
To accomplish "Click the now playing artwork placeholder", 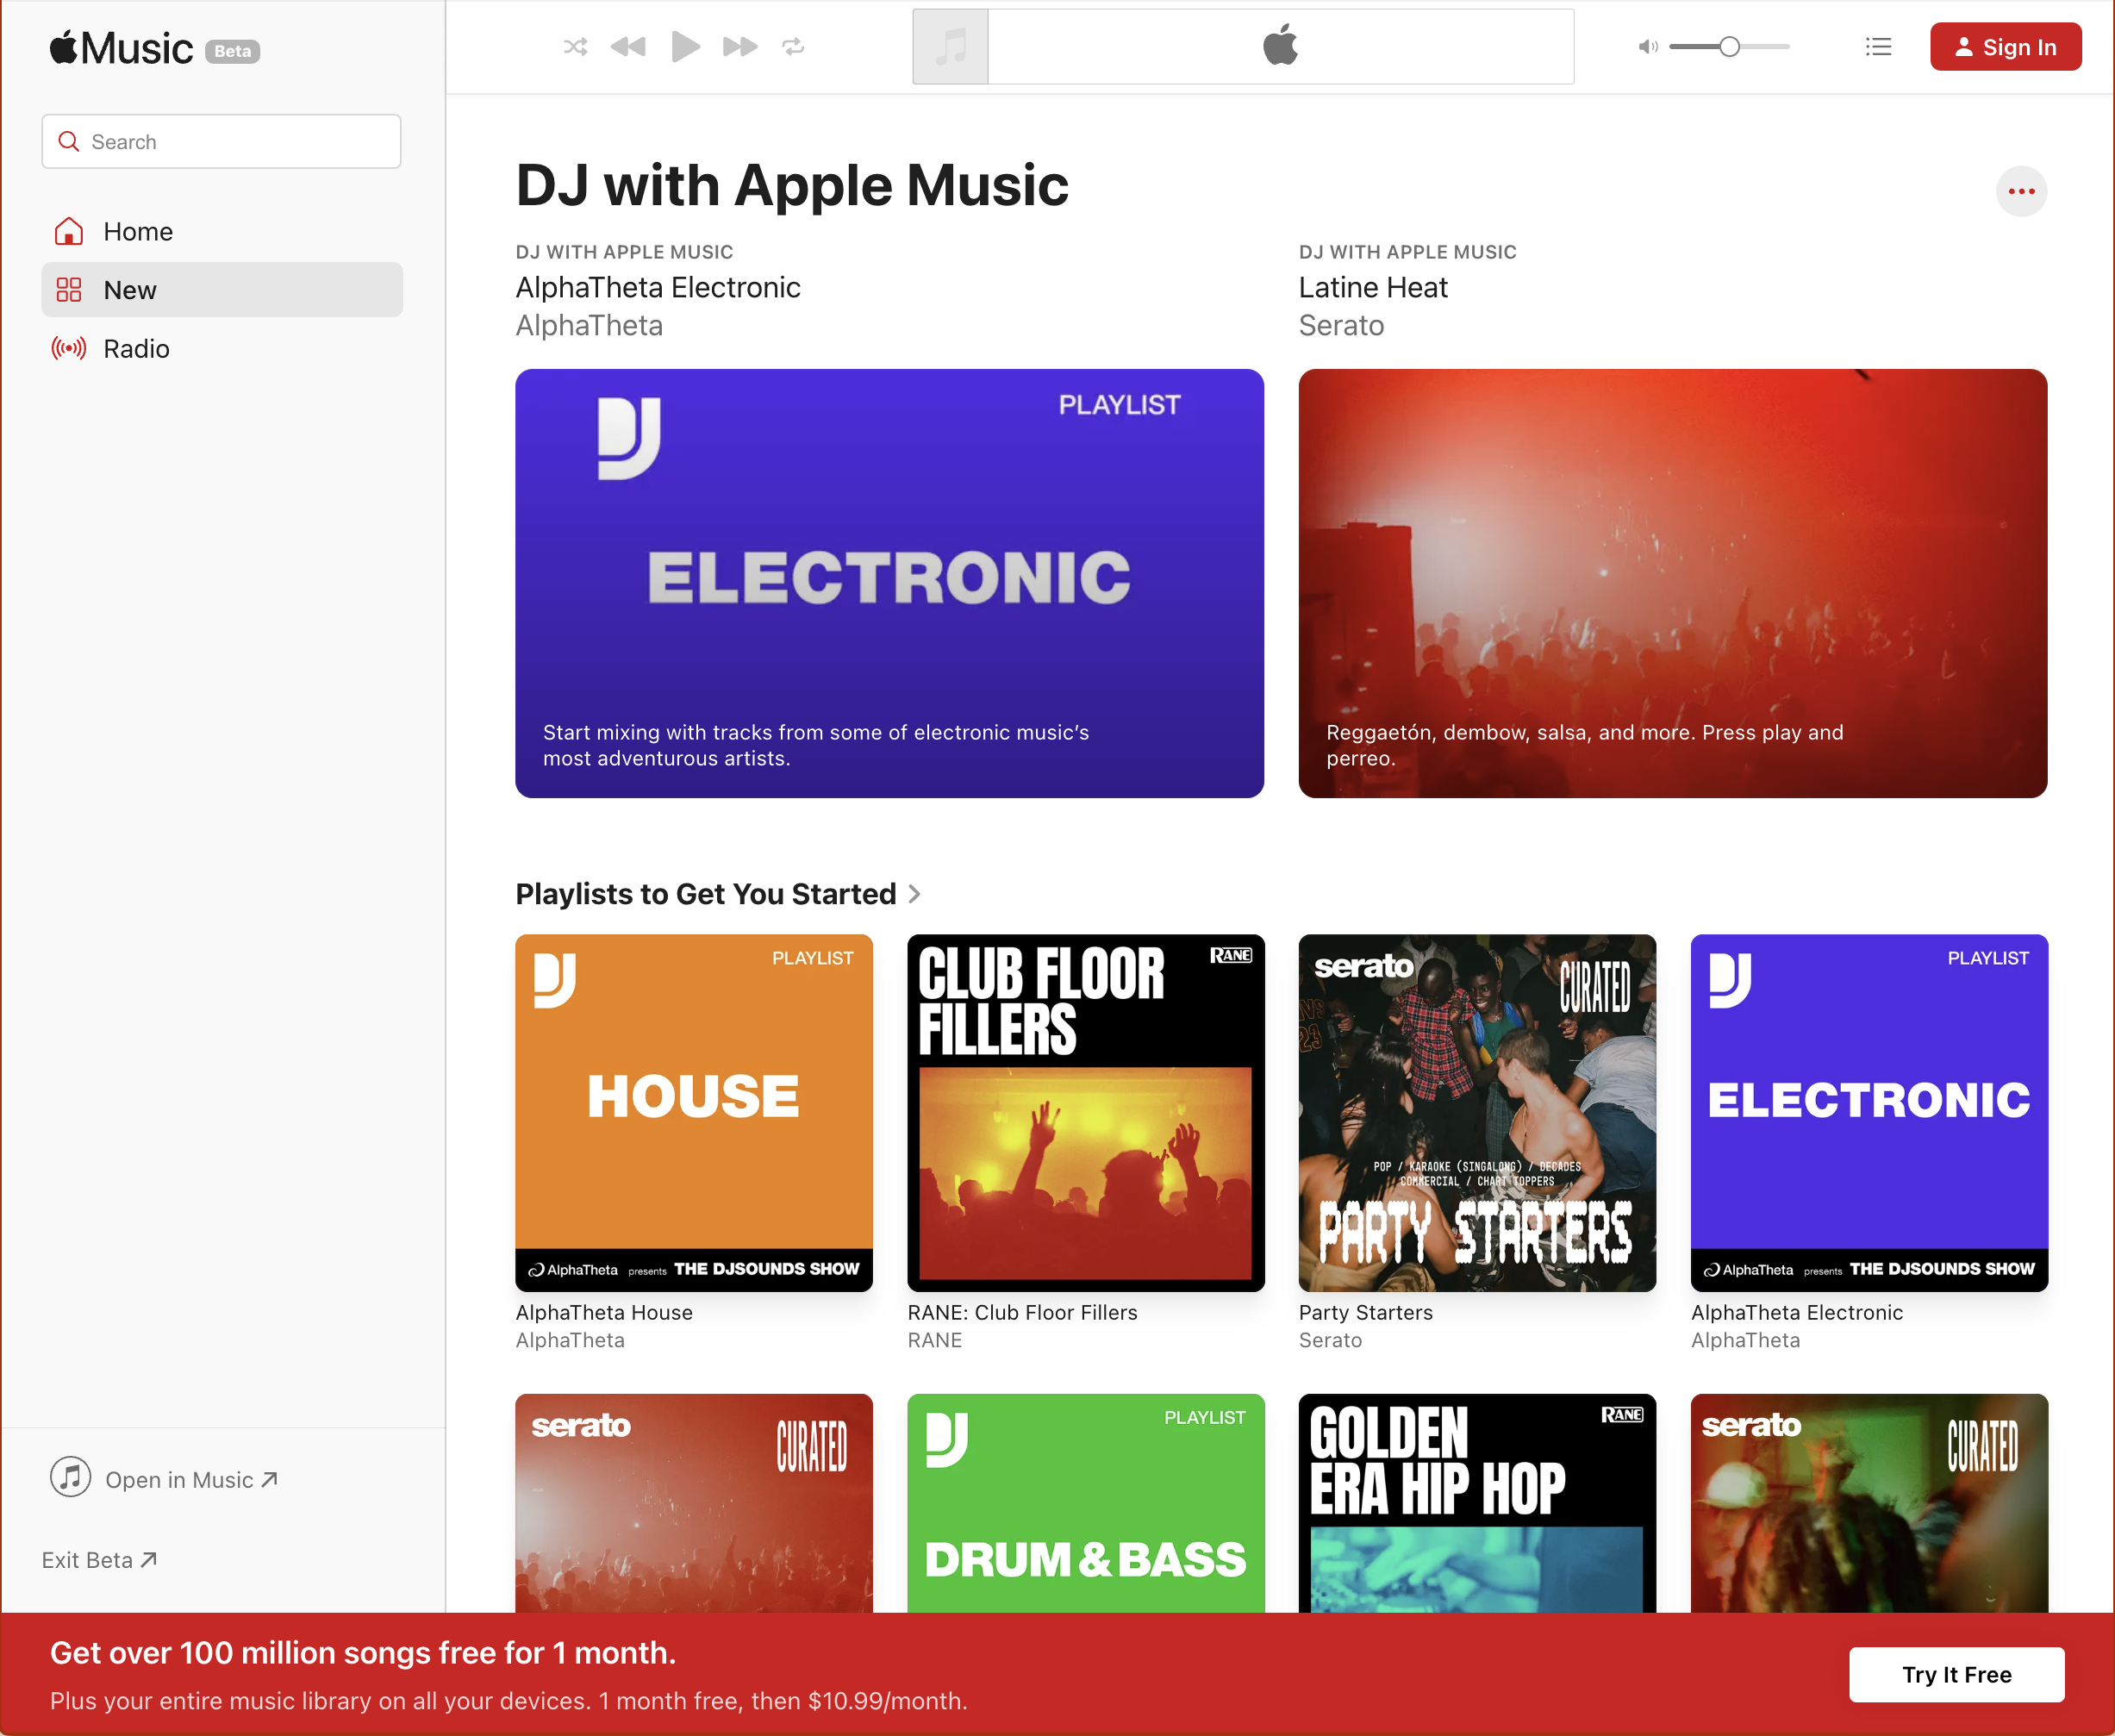I will 950,47.
